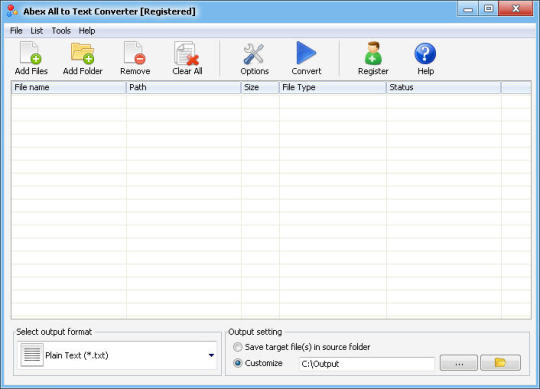Sort by the Status column header
The height and width of the screenshot is (389, 540).
(444, 87)
